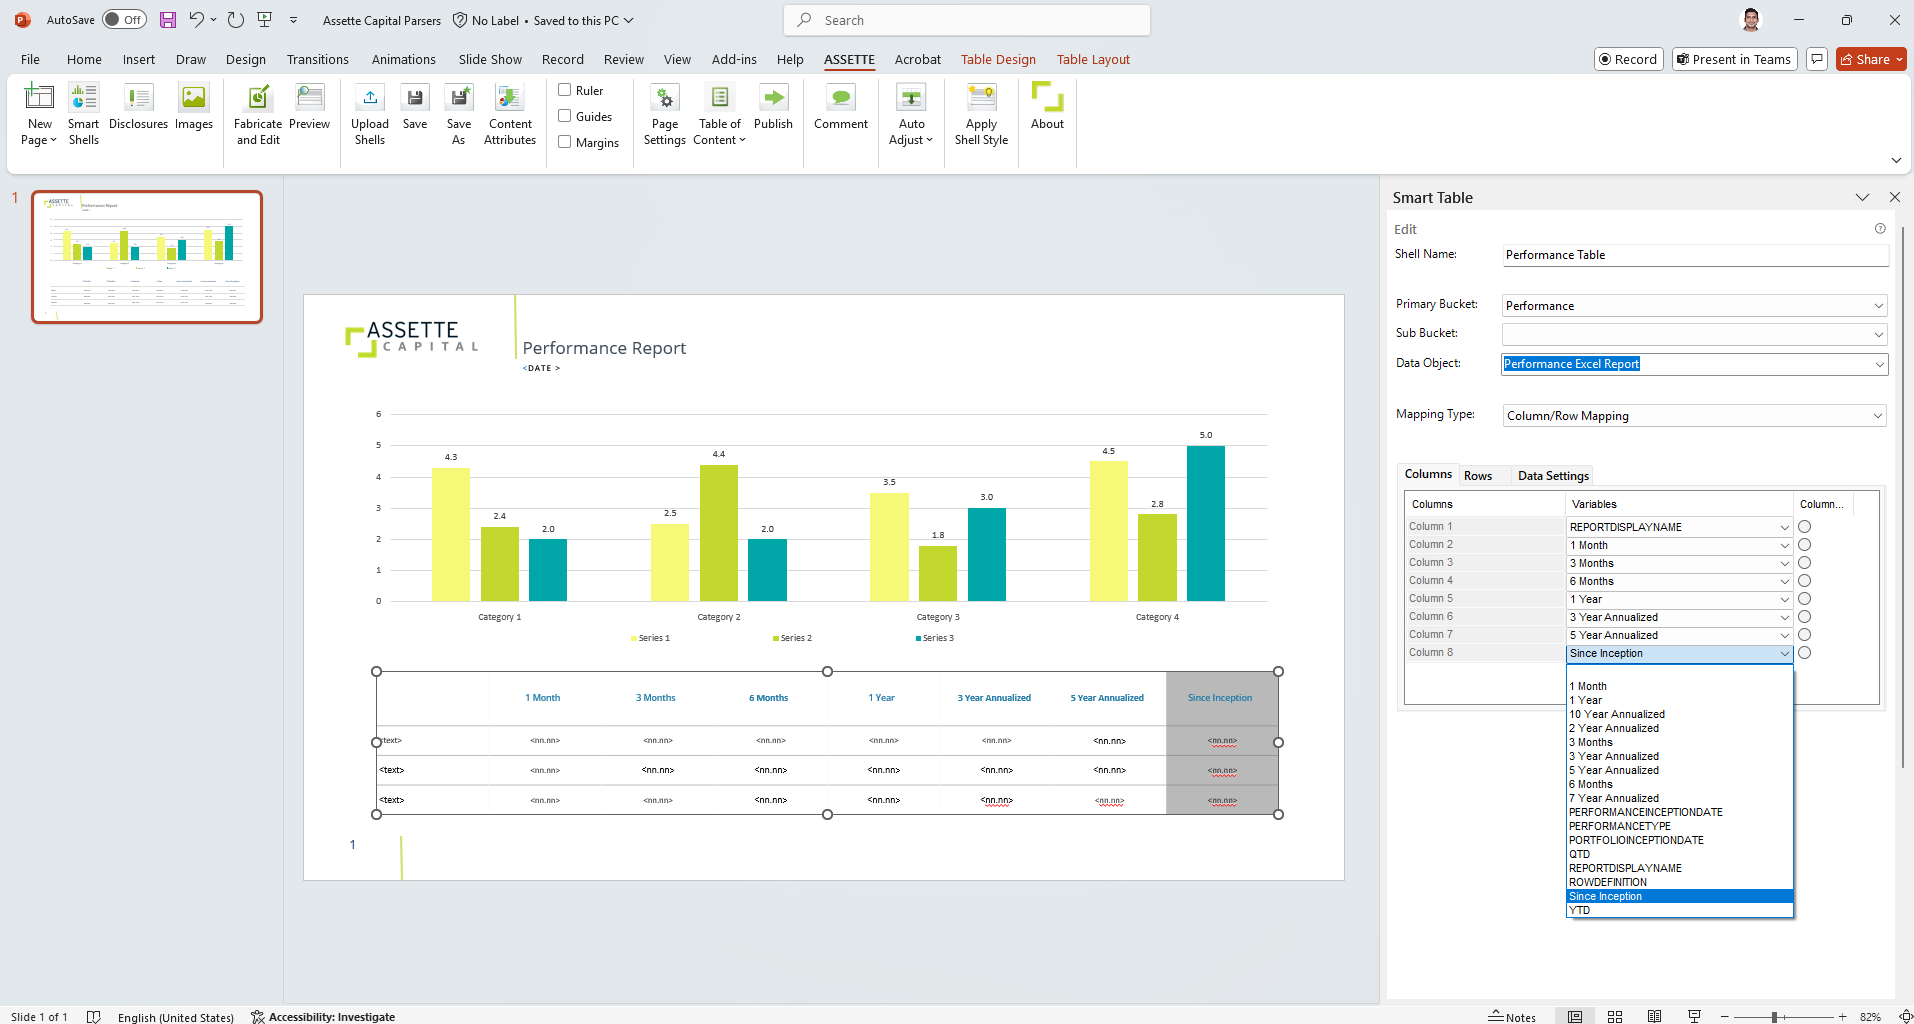Image resolution: width=1914 pixels, height=1024 pixels.
Task: Undo the last action
Action: [197, 20]
